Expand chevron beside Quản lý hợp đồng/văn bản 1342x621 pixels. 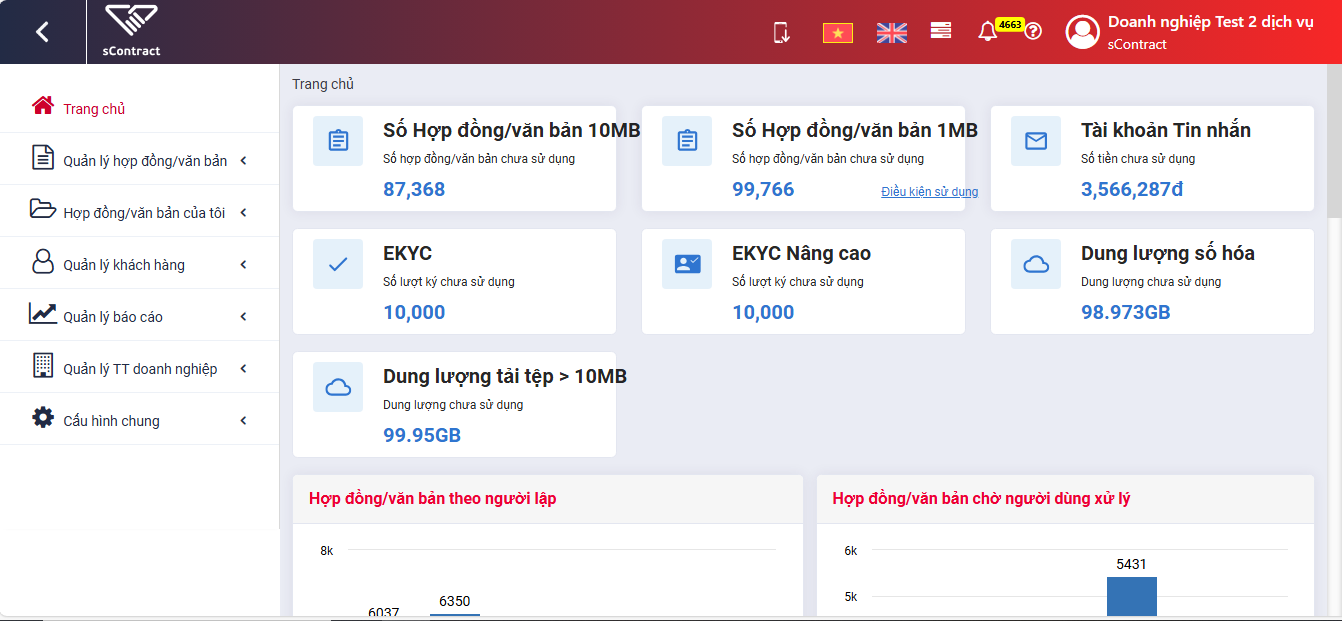243,161
